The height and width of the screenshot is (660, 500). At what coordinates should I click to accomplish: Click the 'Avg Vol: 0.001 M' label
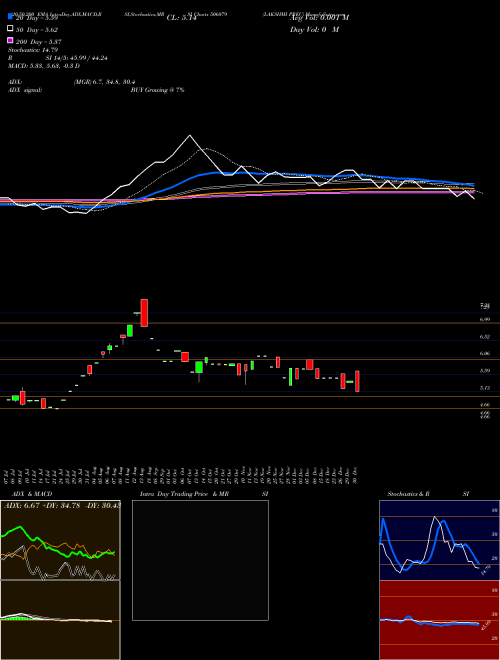click(319, 18)
